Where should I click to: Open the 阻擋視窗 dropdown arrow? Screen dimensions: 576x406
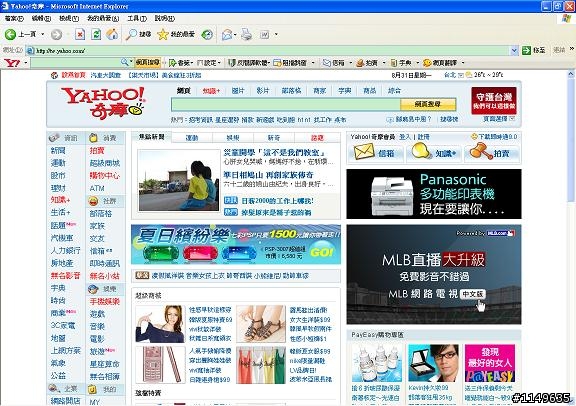tap(313, 63)
